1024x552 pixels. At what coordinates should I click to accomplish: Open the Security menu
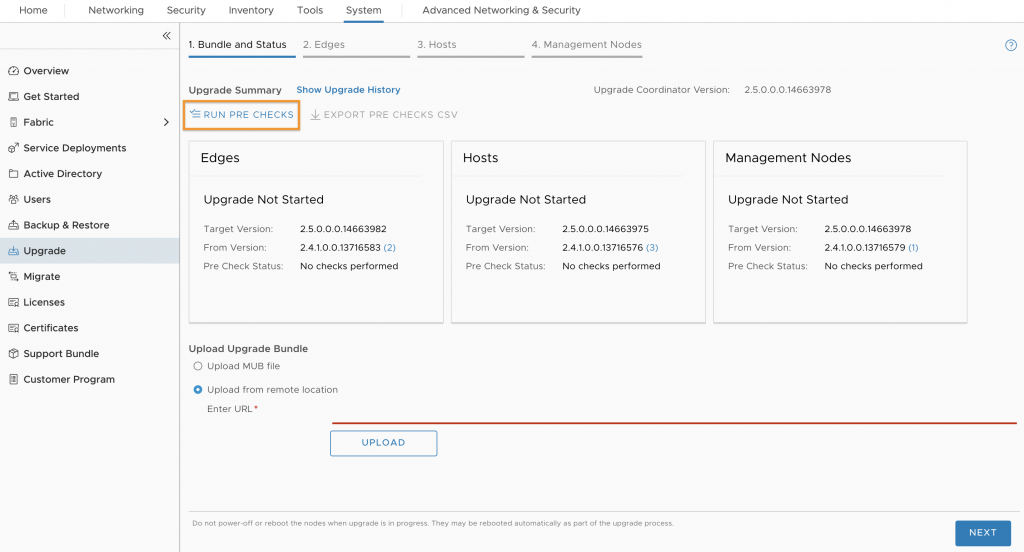point(185,10)
